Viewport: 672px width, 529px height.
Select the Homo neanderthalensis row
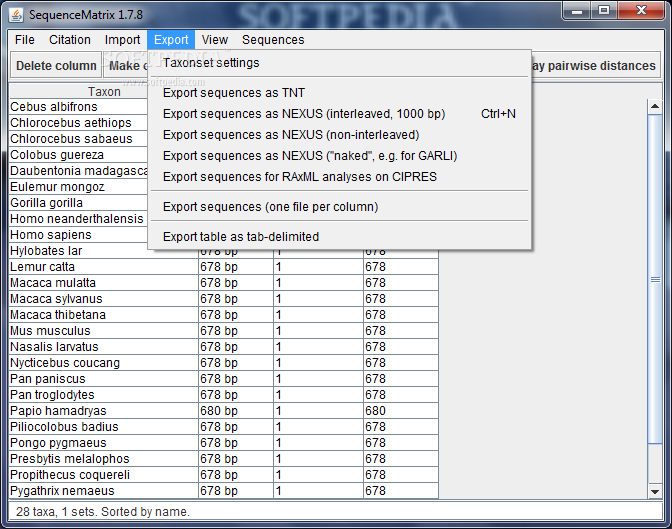click(78, 219)
